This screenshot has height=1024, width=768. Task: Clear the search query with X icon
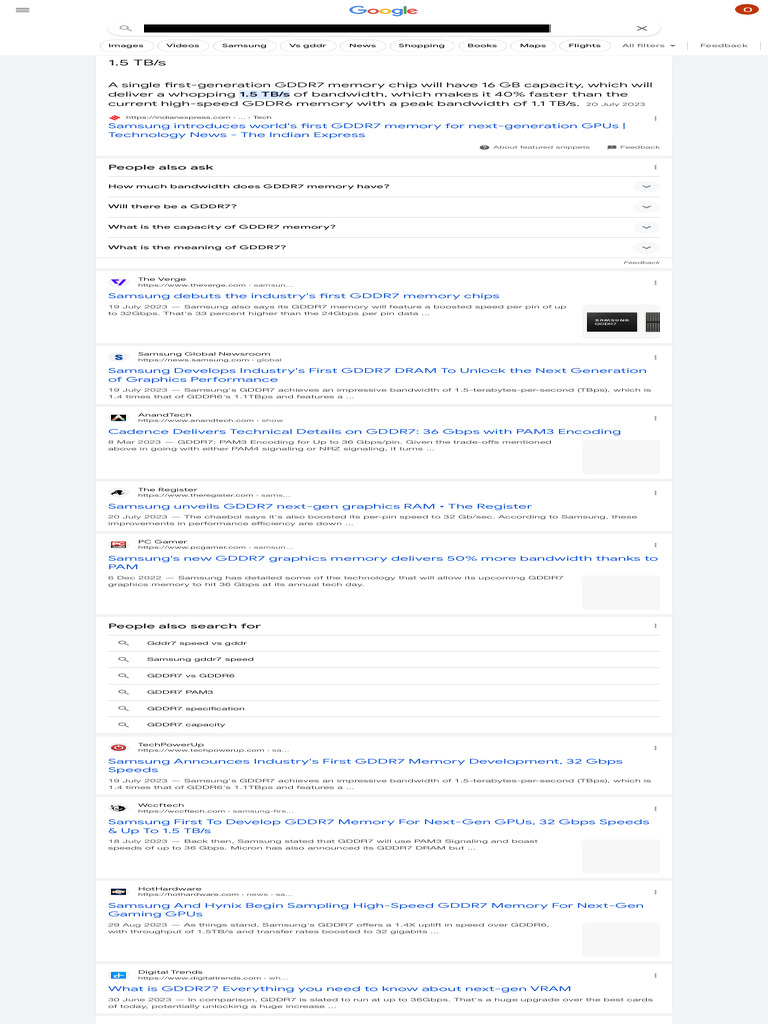tap(642, 28)
